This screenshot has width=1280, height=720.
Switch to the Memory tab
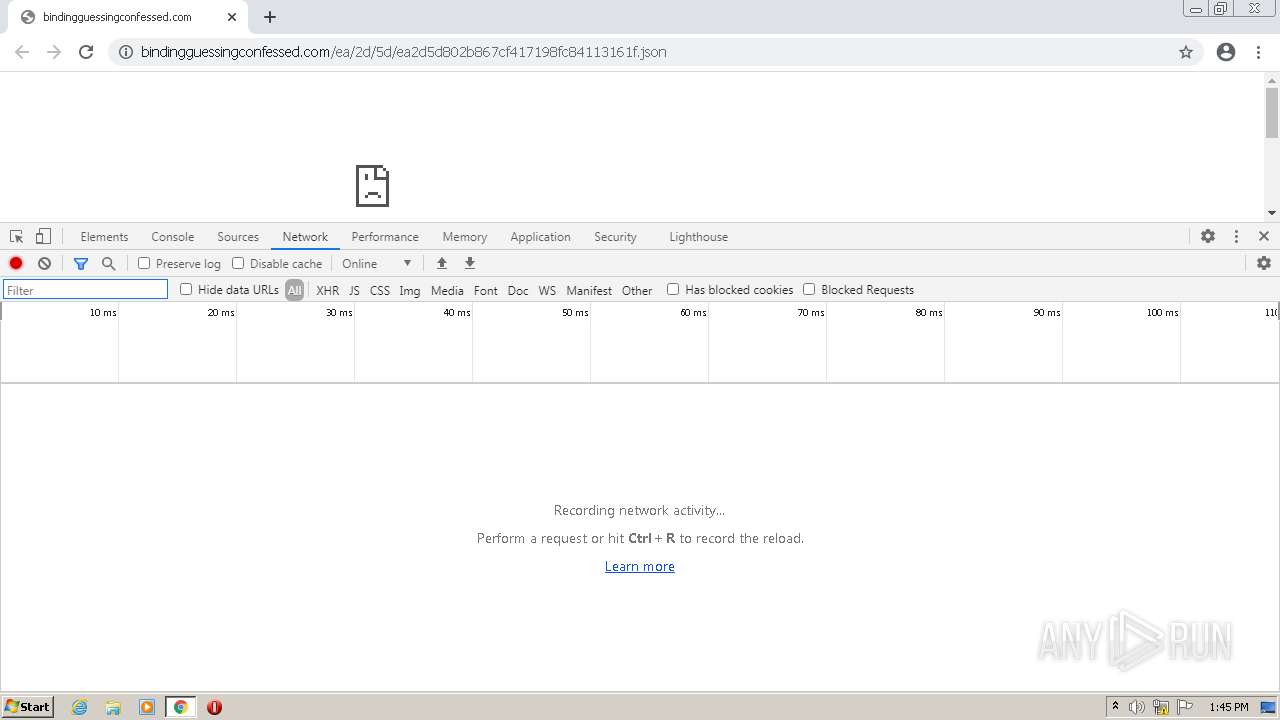(x=465, y=237)
